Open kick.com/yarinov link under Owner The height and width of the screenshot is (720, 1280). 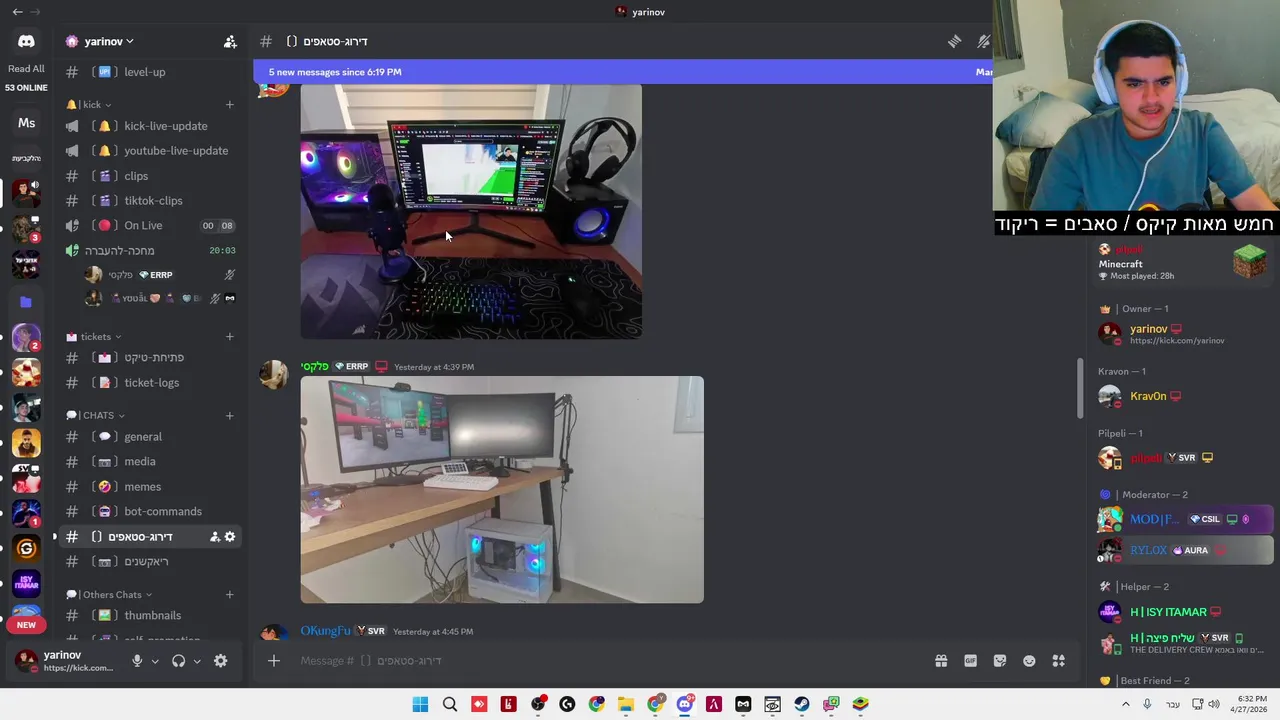[x=1177, y=341]
